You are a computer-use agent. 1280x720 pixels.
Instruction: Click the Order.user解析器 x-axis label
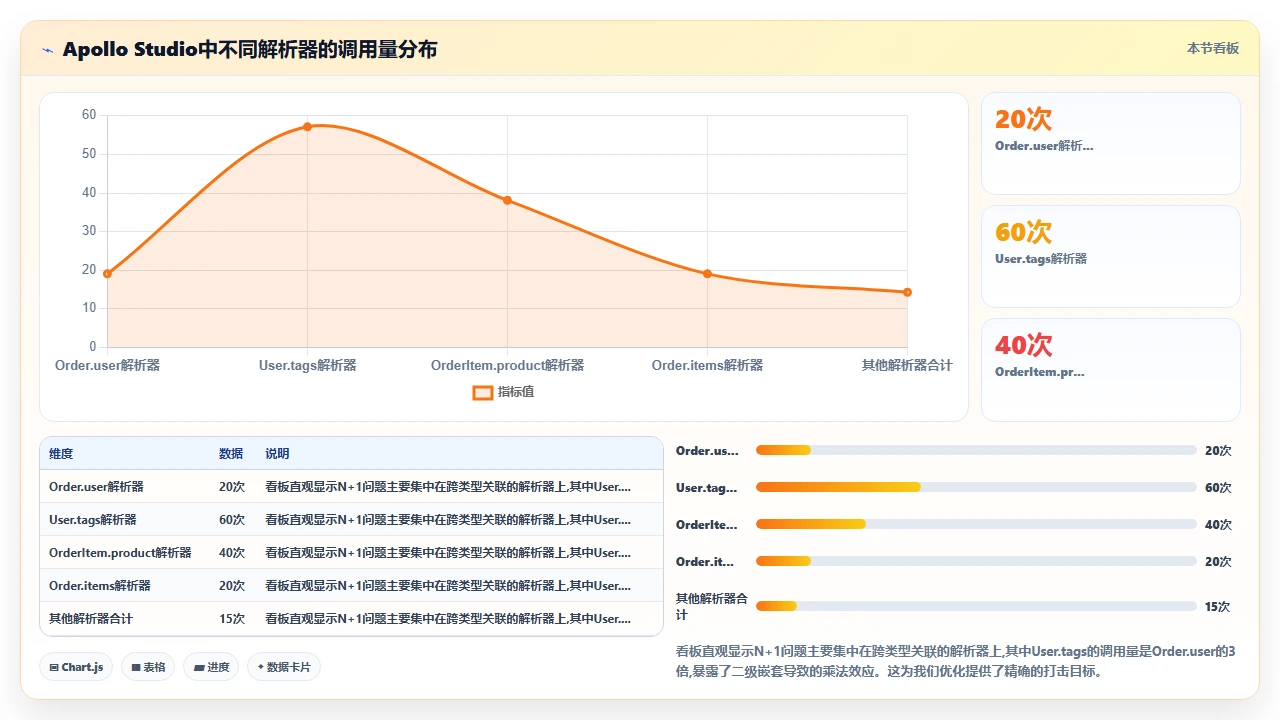[x=107, y=366]
